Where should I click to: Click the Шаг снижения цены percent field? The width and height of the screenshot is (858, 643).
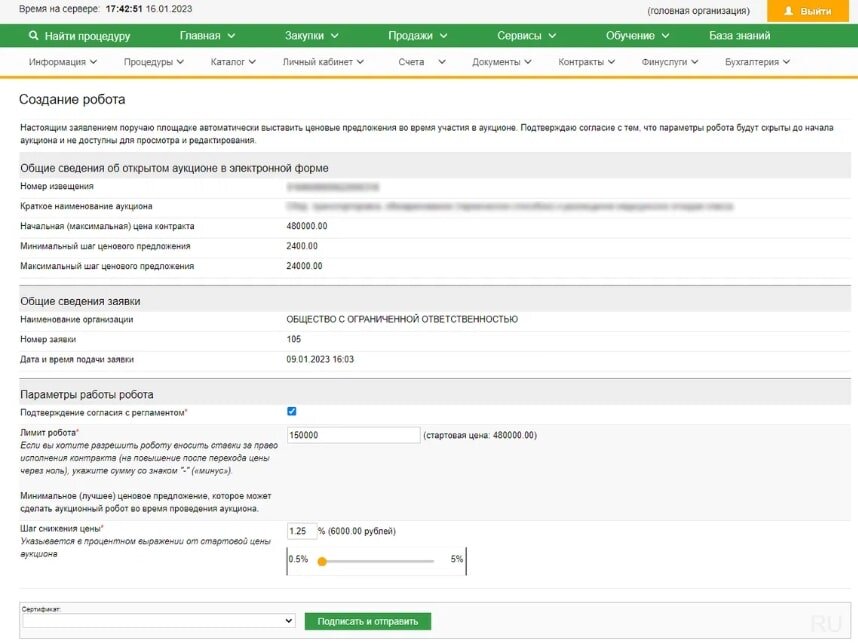click(x=302, y=531)
